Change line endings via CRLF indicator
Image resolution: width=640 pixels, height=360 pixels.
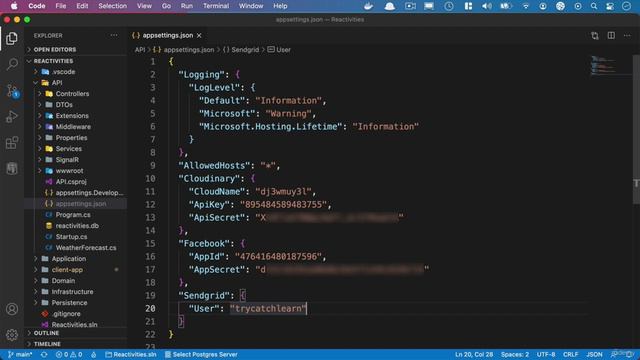point(570,354)
